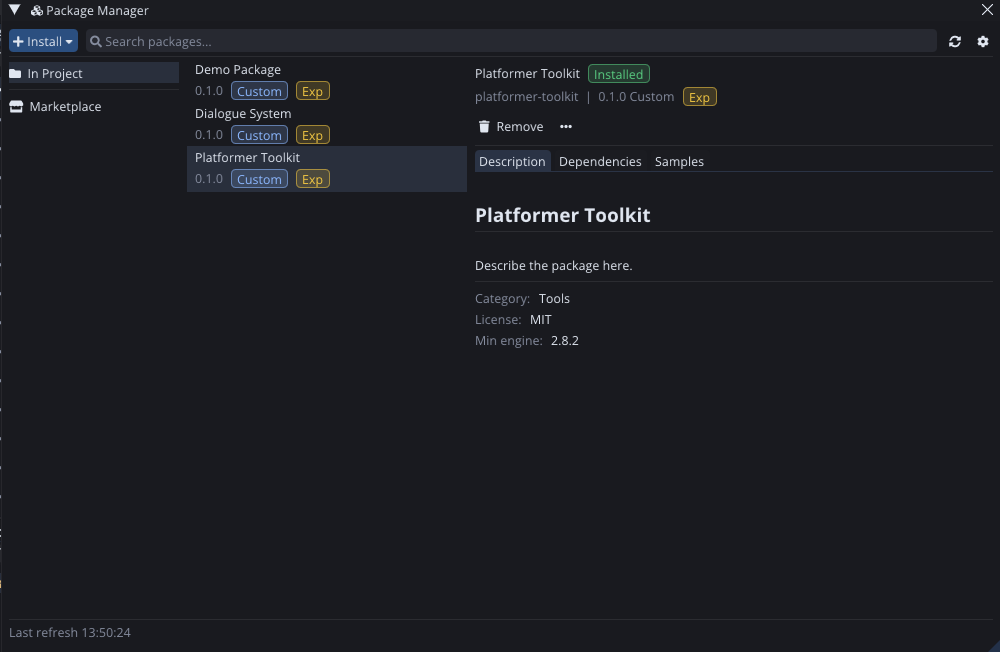This screenshot has width=1000, height=652.
Task: Collapse the Package Manager panel triangle
Action: (15, 10)
